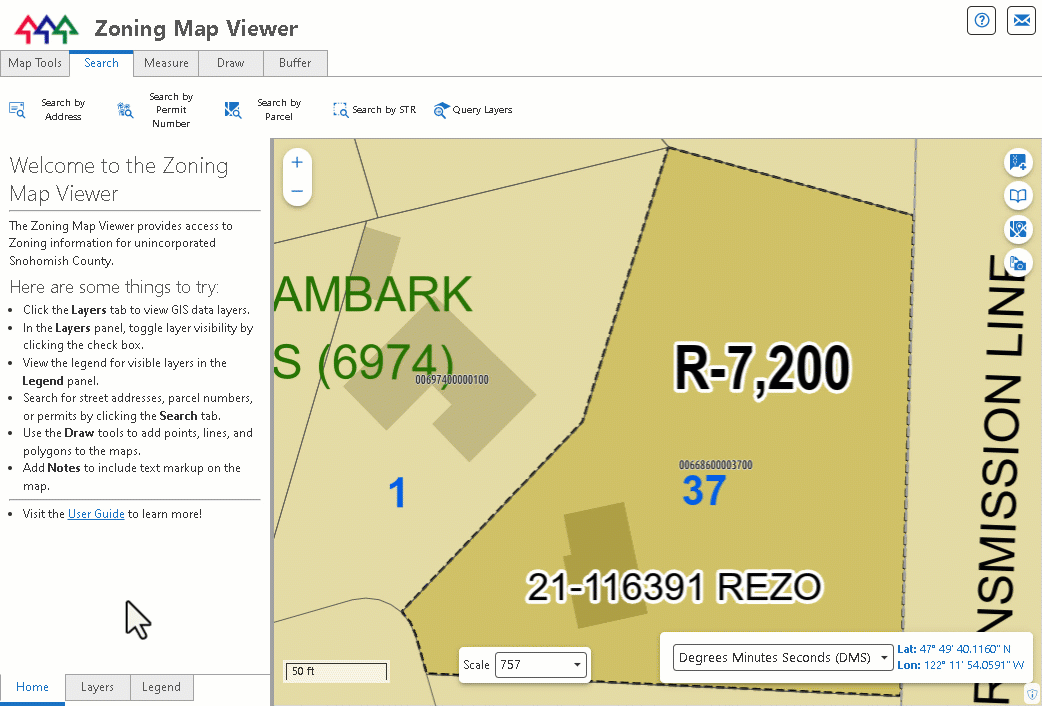
Task: Click the R-7,200 zoning label
Action: click(x=762, y=369)
